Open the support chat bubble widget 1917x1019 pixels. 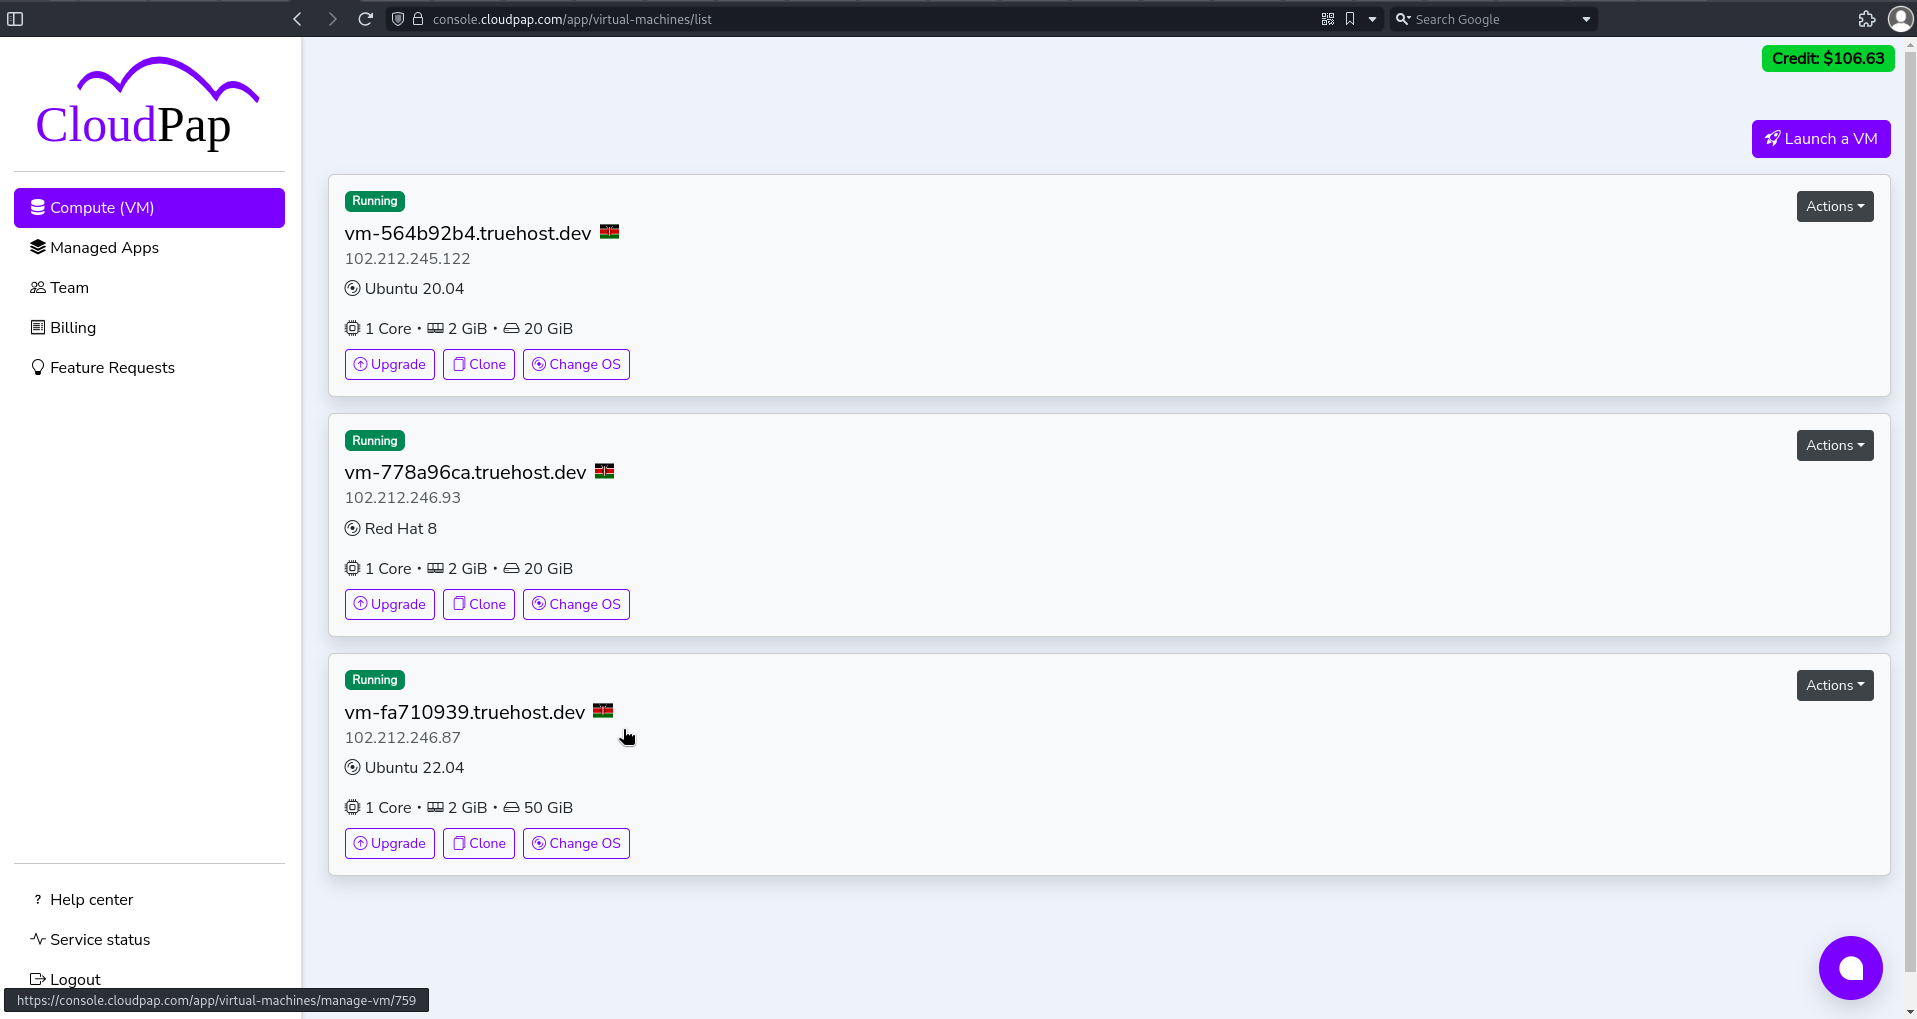coord(1850,967)
